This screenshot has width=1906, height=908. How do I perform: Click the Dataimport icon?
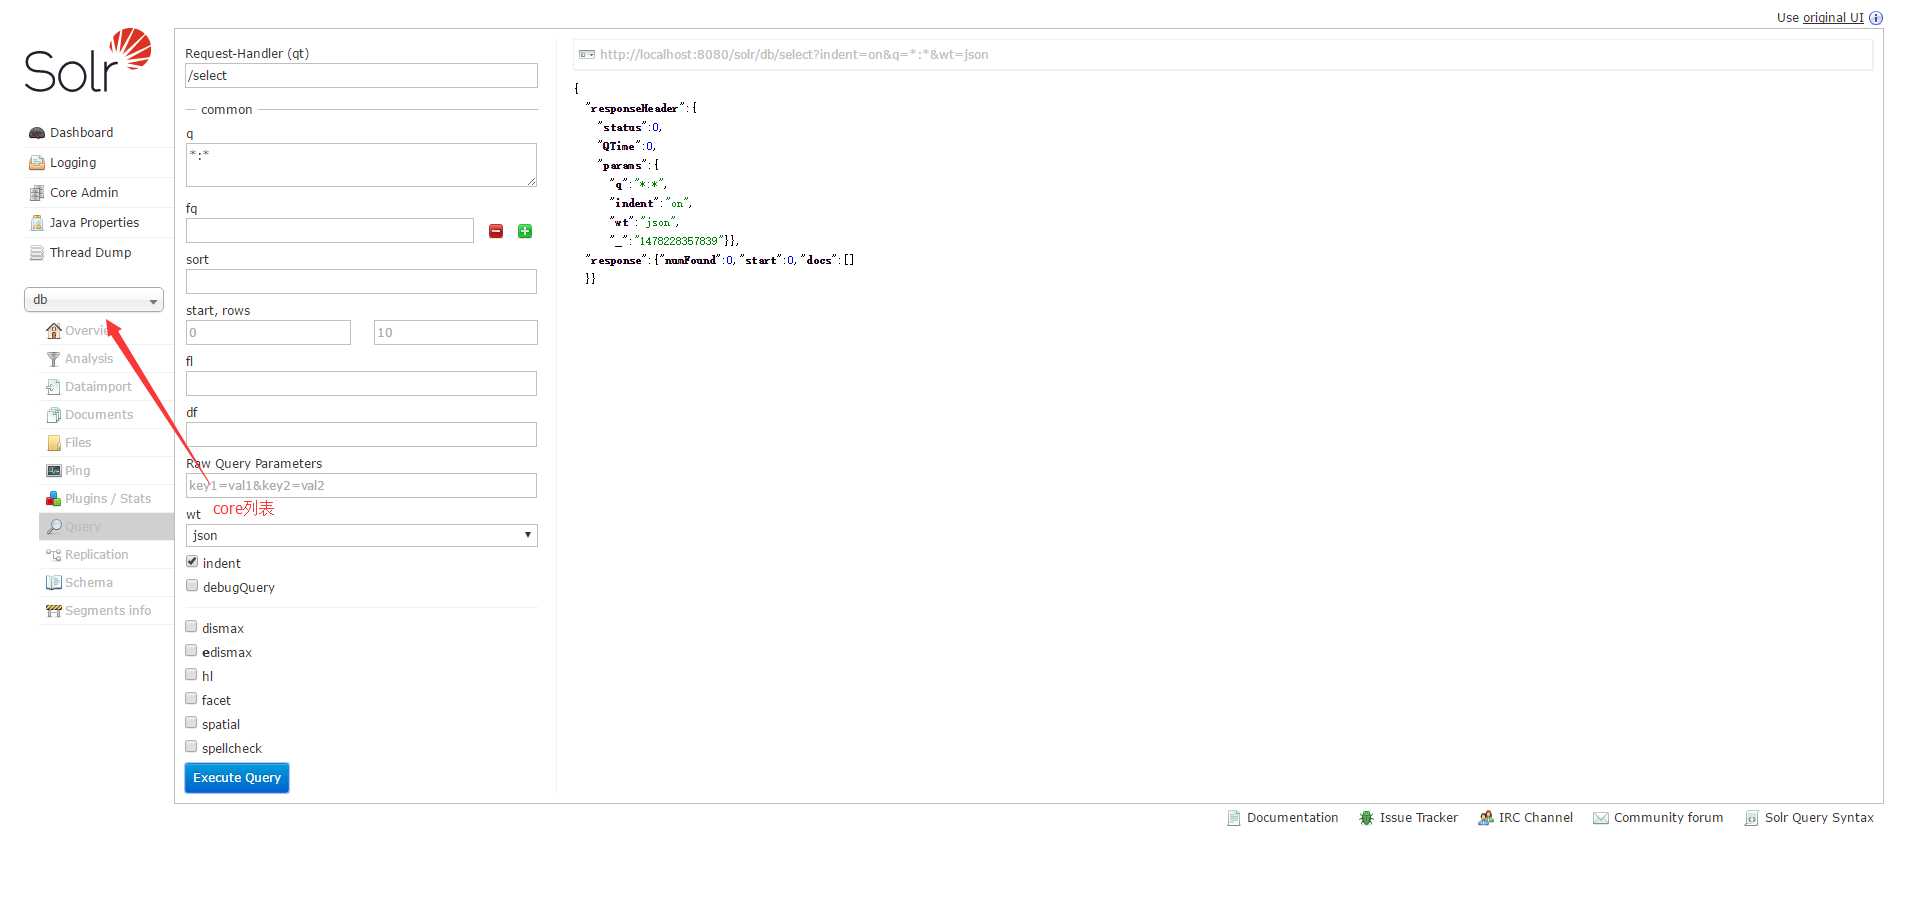54,387
